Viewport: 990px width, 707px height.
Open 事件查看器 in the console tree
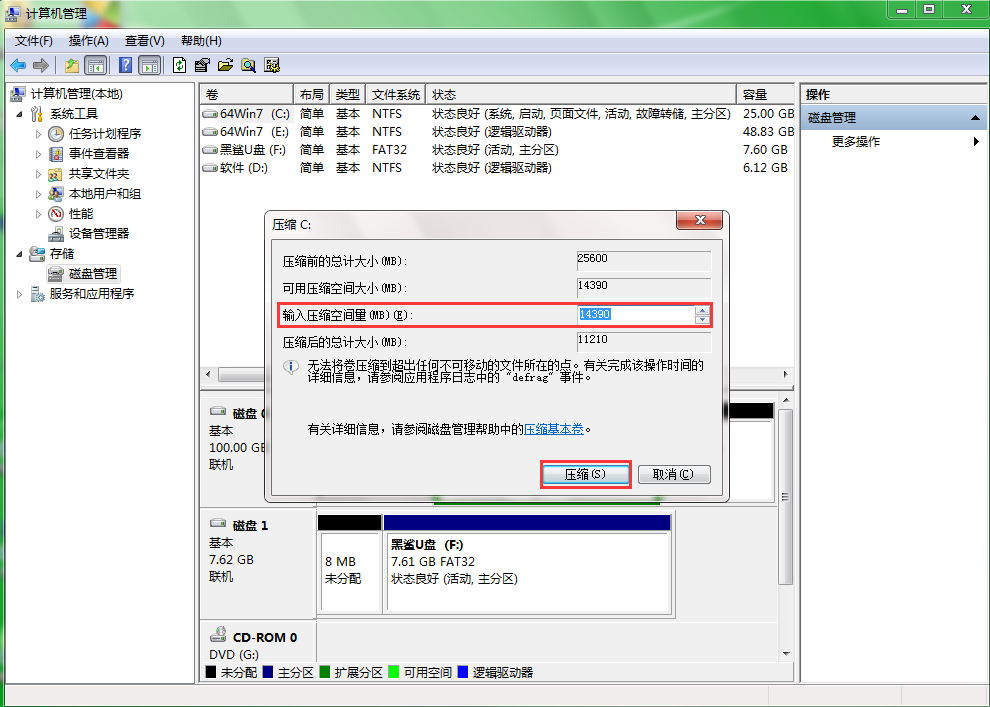point(98,153)
